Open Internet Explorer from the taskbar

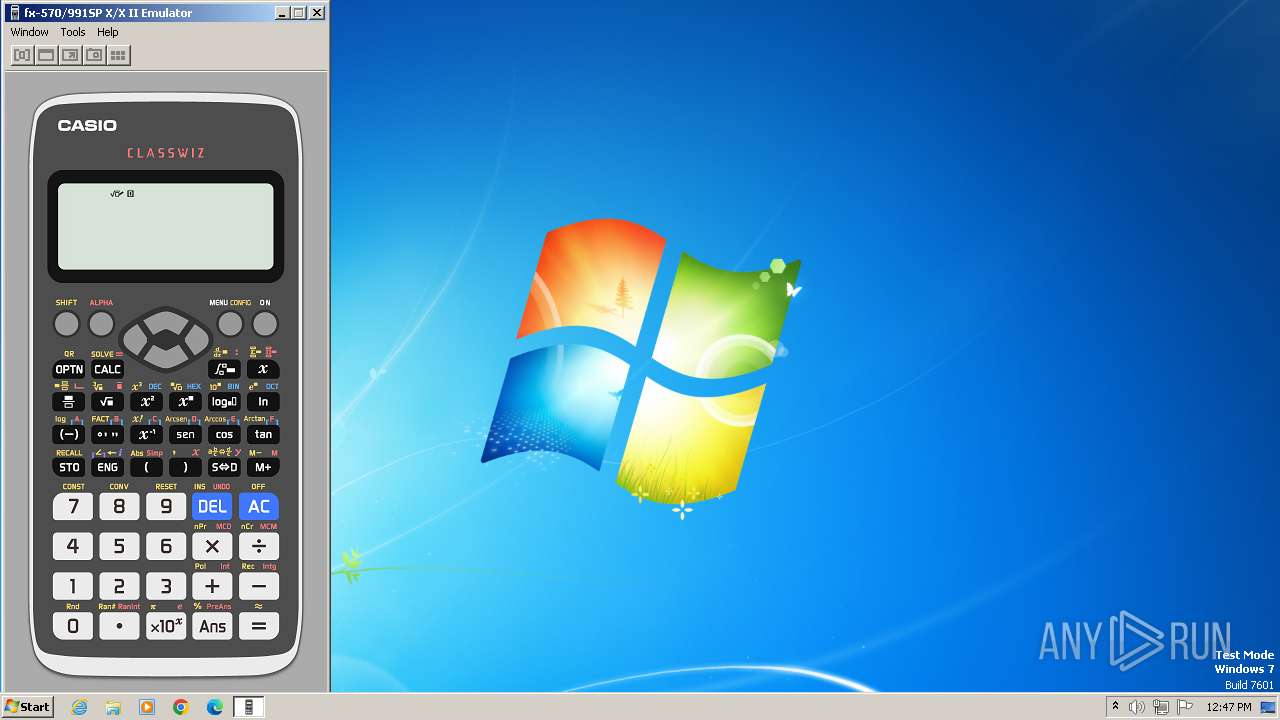point(79,707)
